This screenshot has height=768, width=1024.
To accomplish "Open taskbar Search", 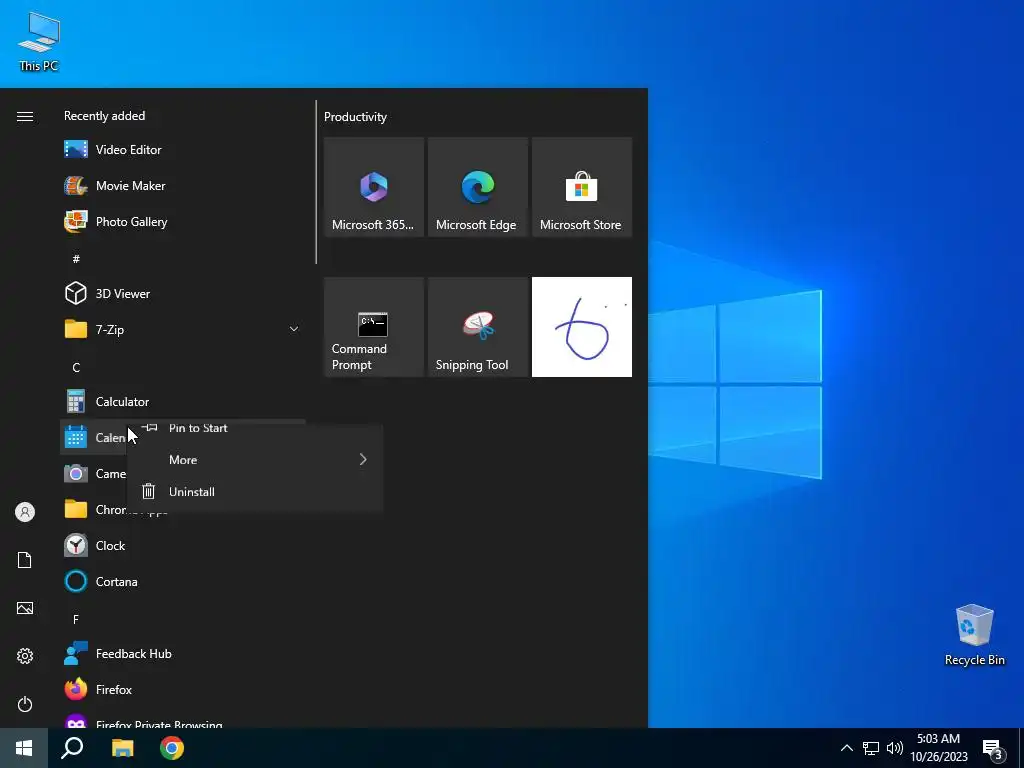I will 72,748.
